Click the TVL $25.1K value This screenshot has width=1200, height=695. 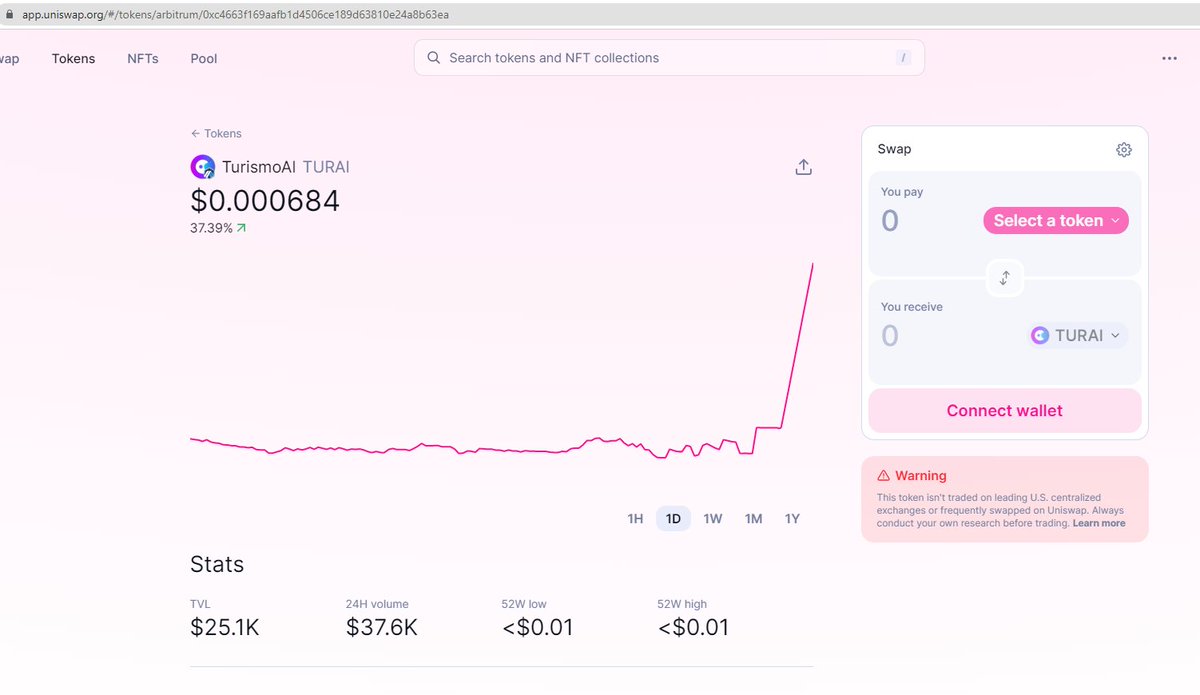[225, 628]
